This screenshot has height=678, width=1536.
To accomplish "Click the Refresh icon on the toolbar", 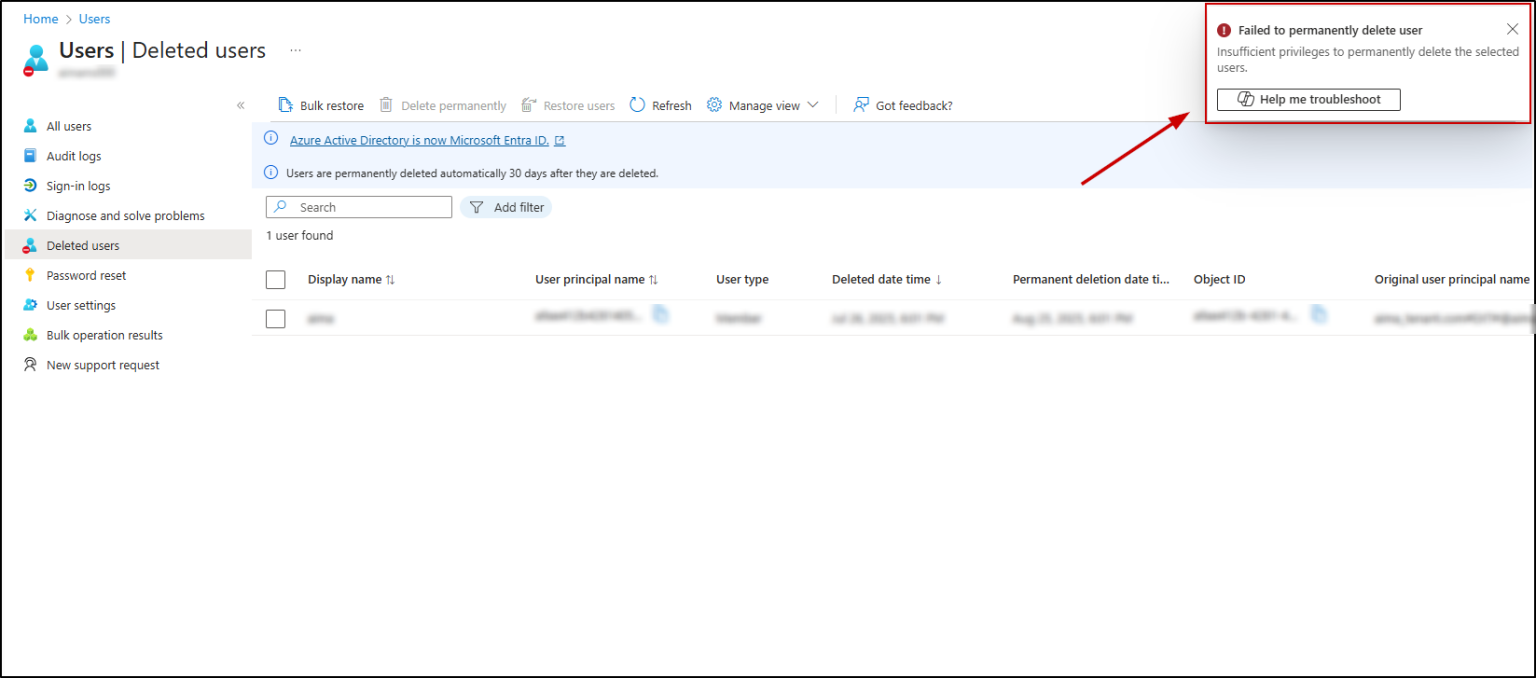I will tap(637, 104).
